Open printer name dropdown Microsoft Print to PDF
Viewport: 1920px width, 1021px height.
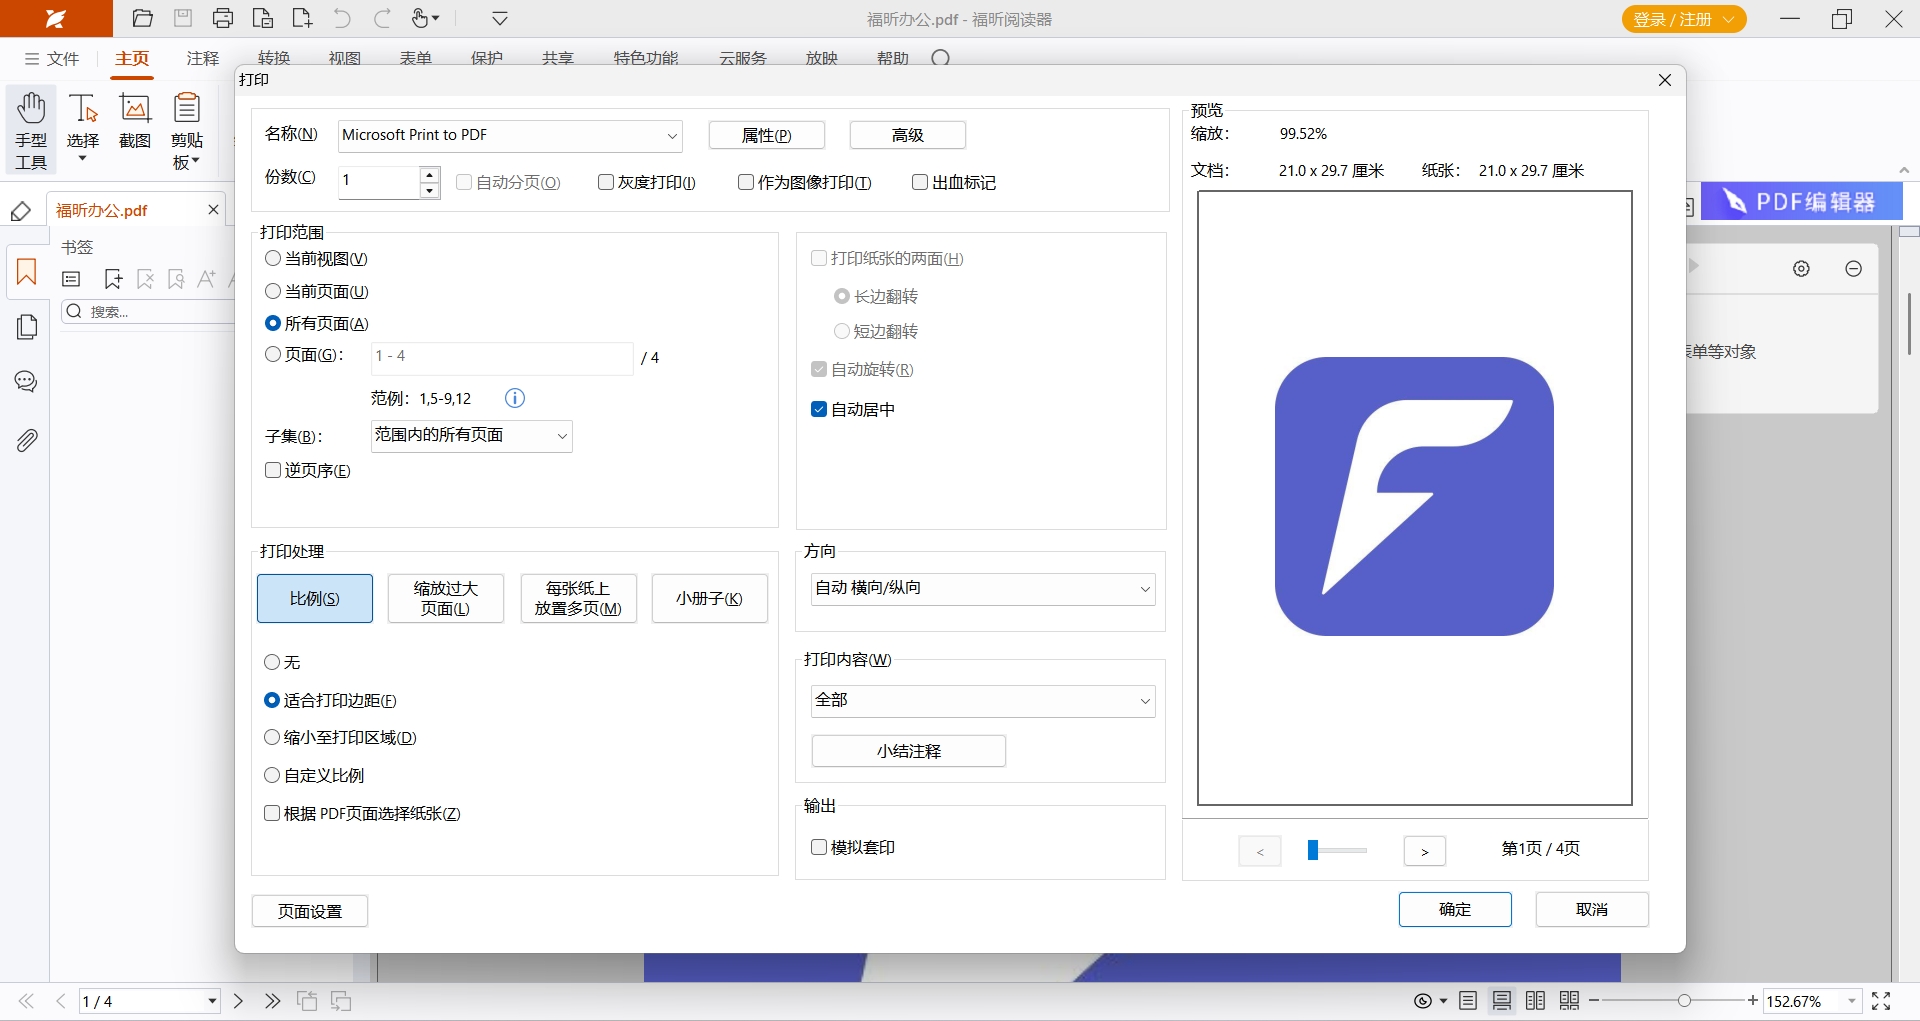pyautogui.click(x=510, y=135)
